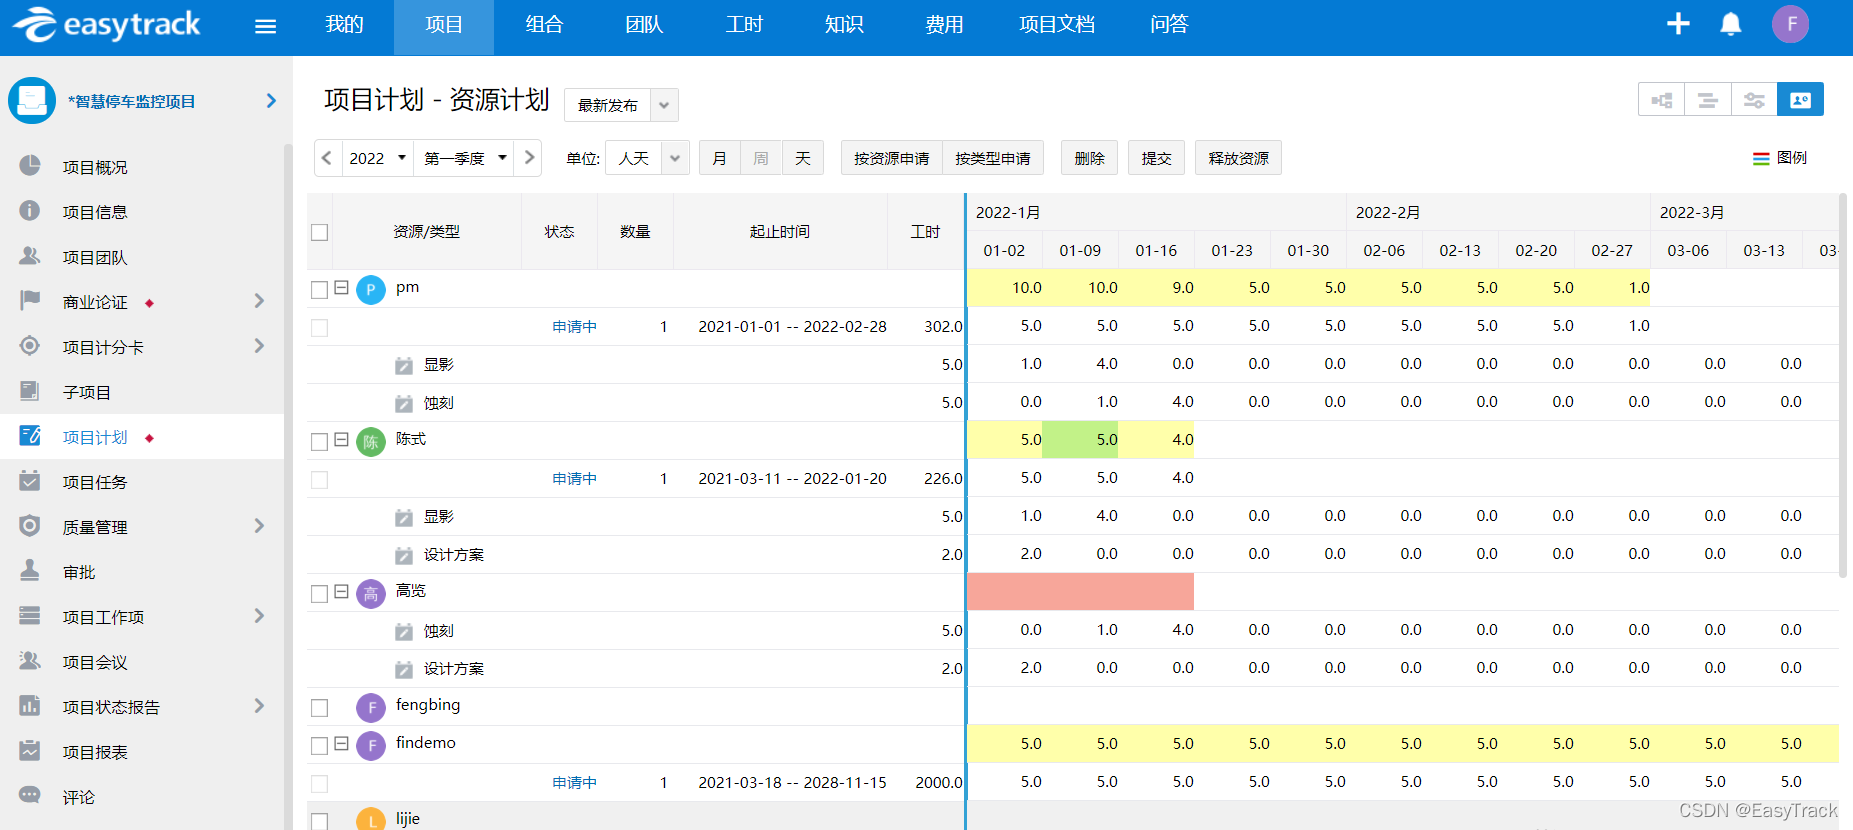Collapse the 陈式 resource row
This screenshot has height=830, width=1853.
[x=341, y=440]
